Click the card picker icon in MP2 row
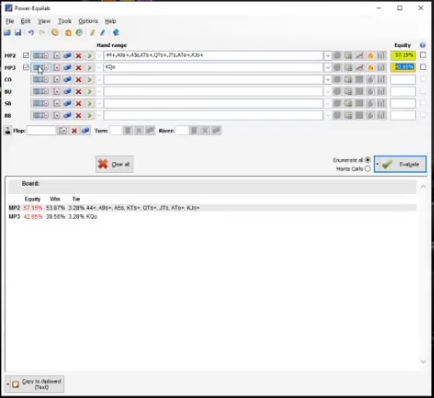Image resolution: width=434 pixels, height=398 pixels. coord(57,56)
